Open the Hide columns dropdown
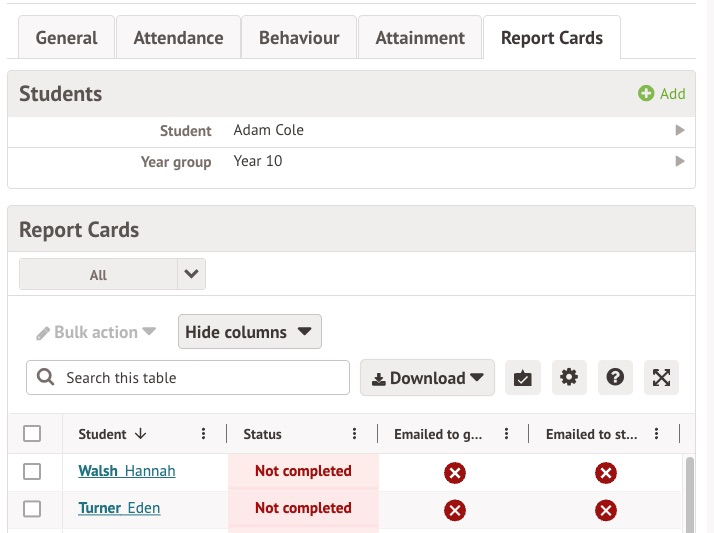 coord(249,332)
